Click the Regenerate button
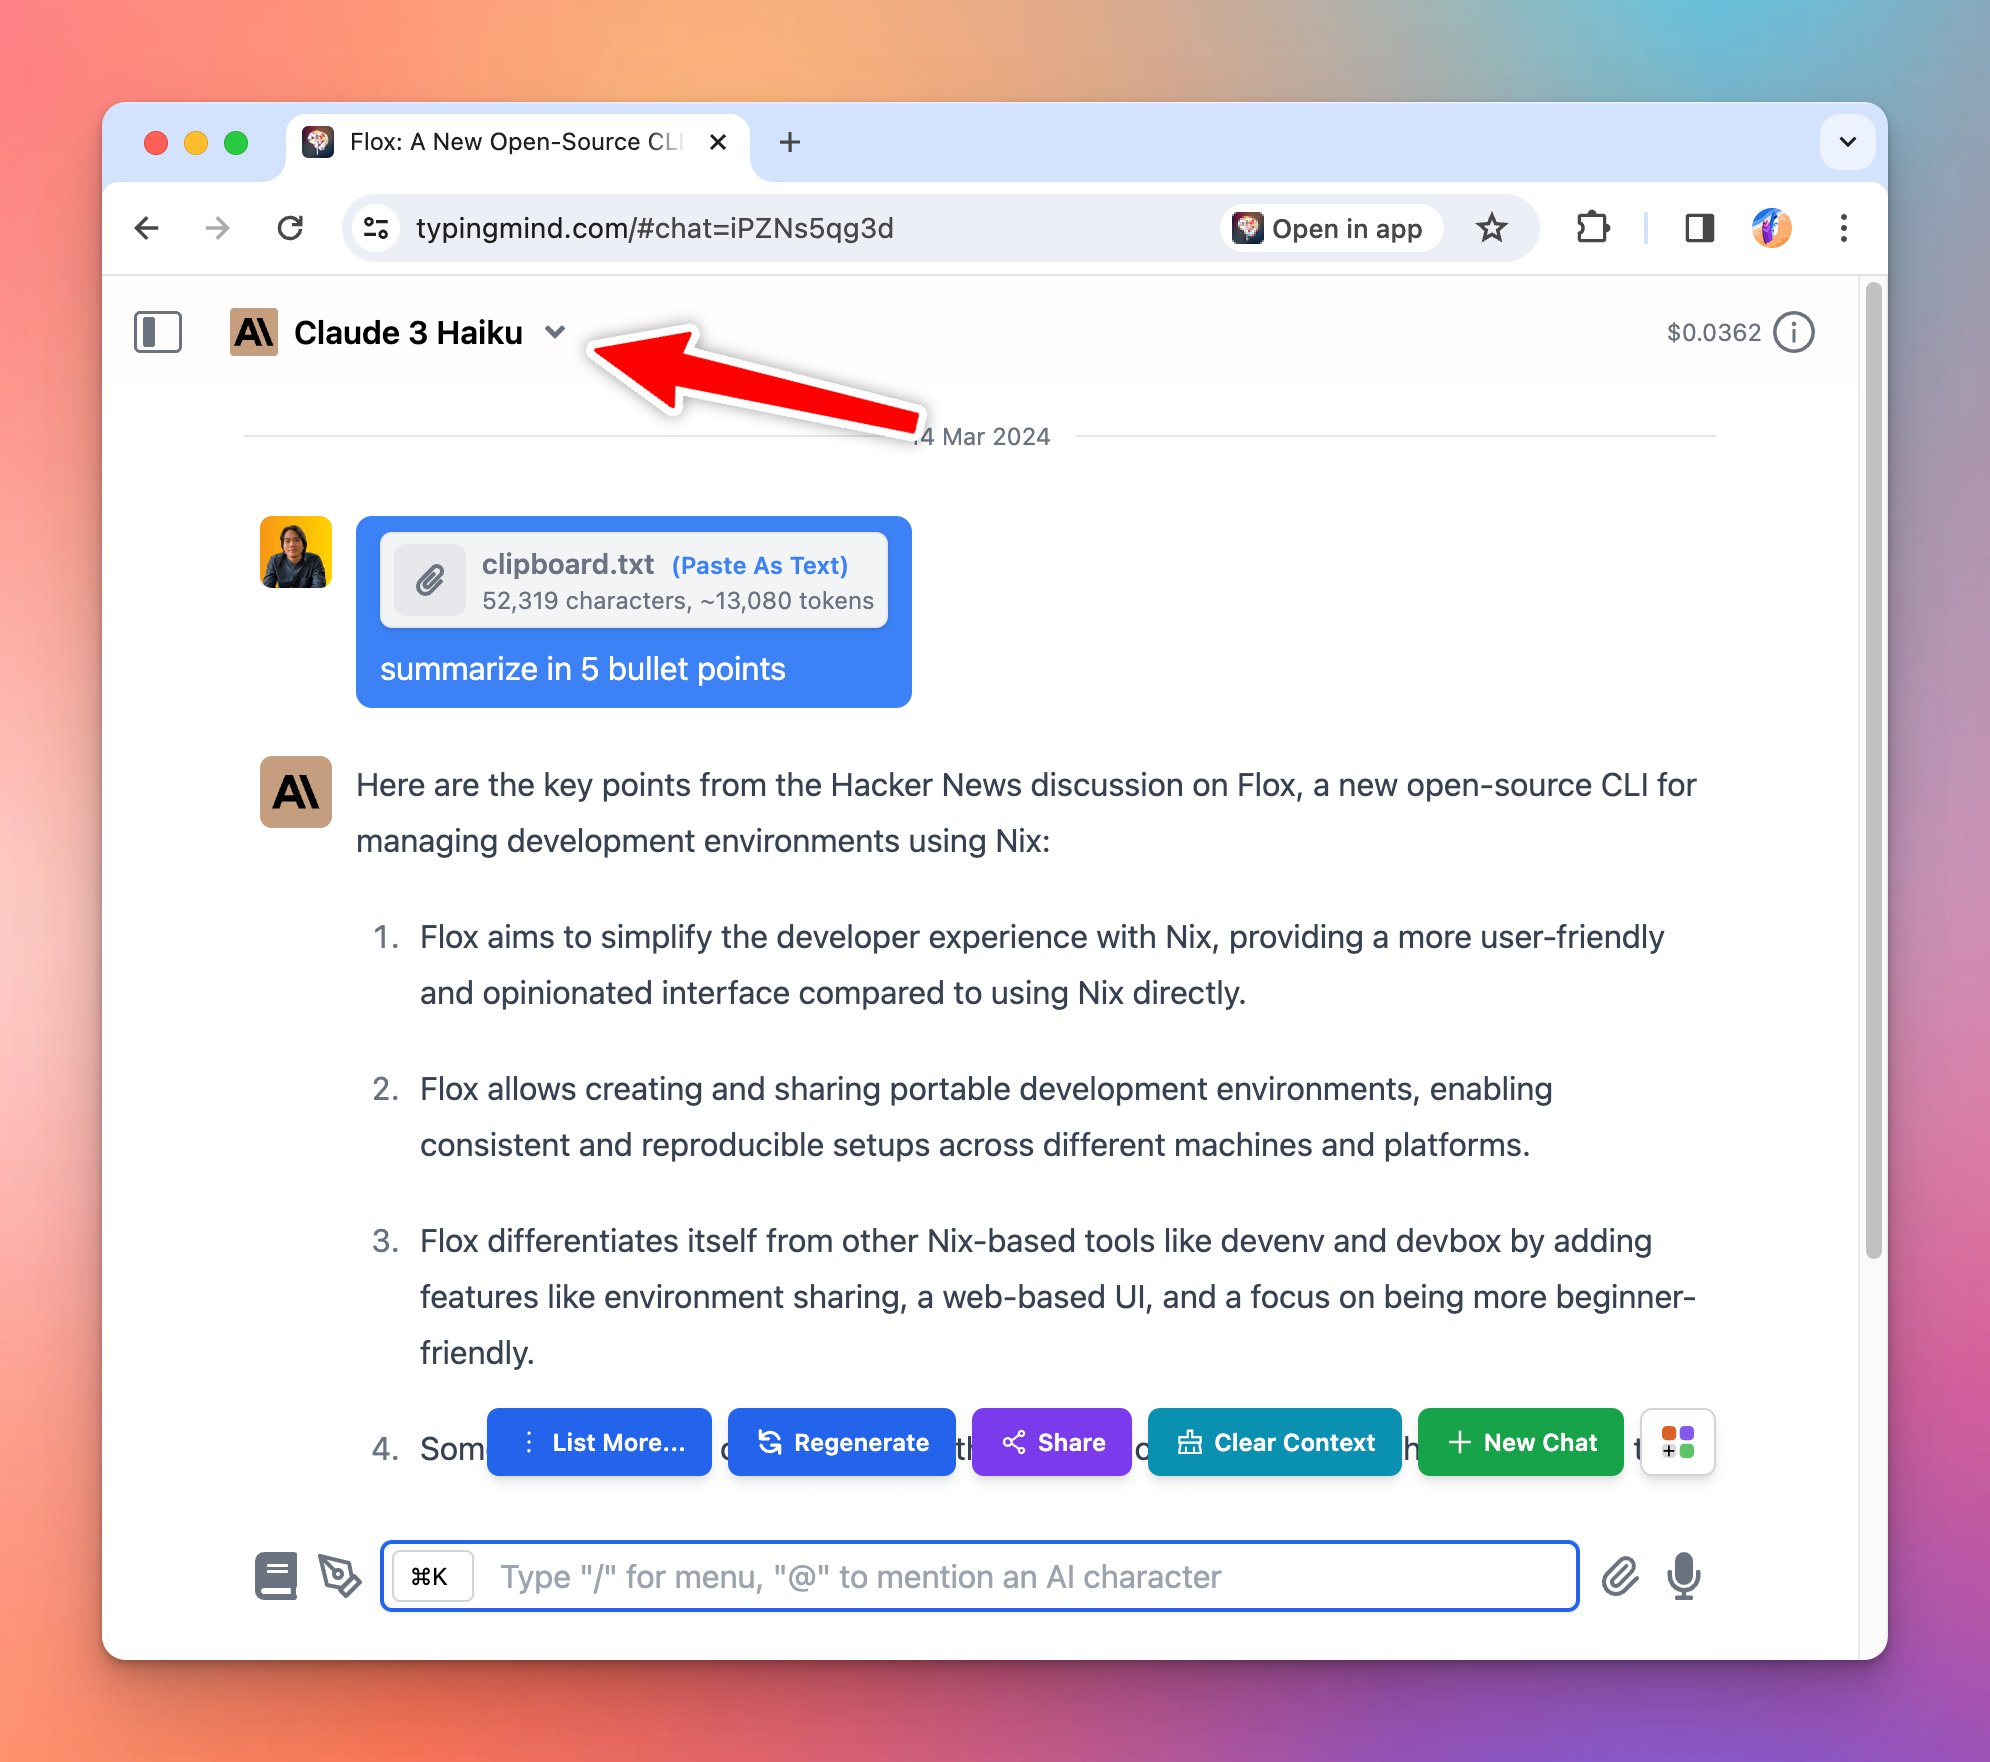 coord(842,1442)
